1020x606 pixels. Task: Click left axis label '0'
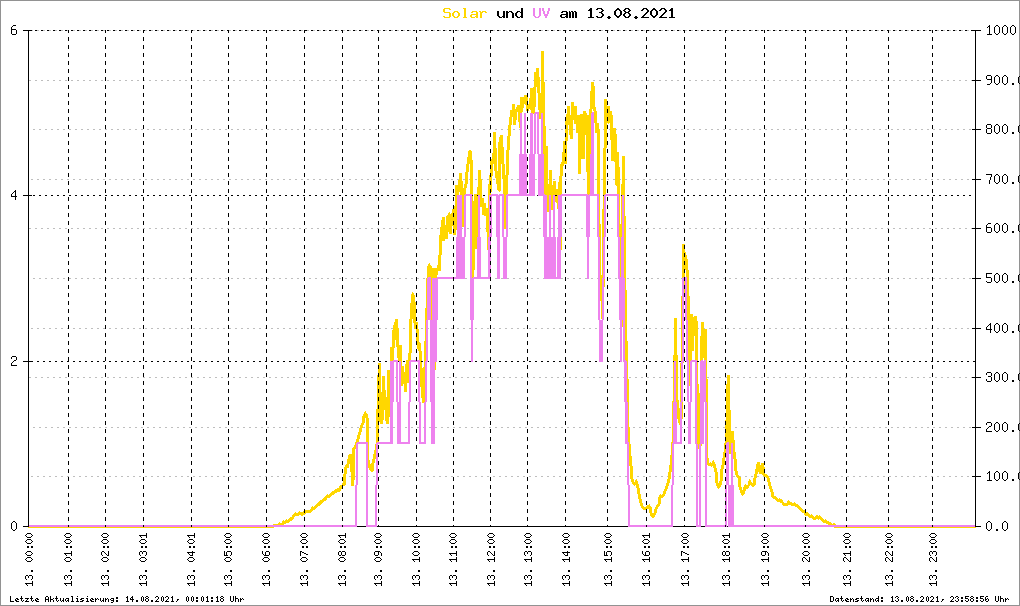(x=14, y=527)
